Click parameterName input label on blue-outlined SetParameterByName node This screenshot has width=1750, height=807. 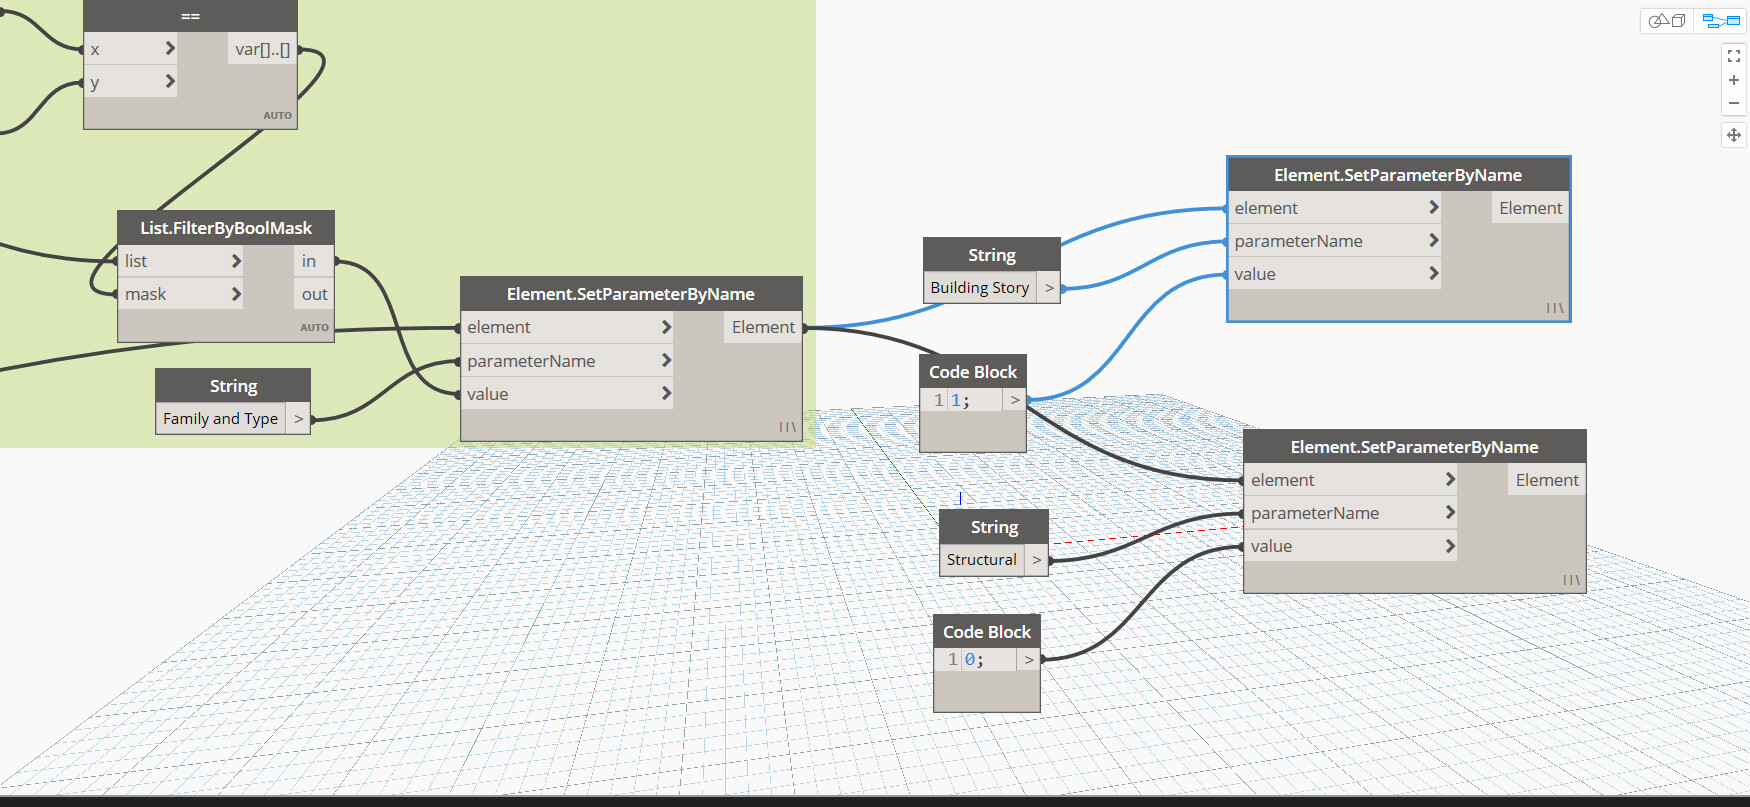1298,241
